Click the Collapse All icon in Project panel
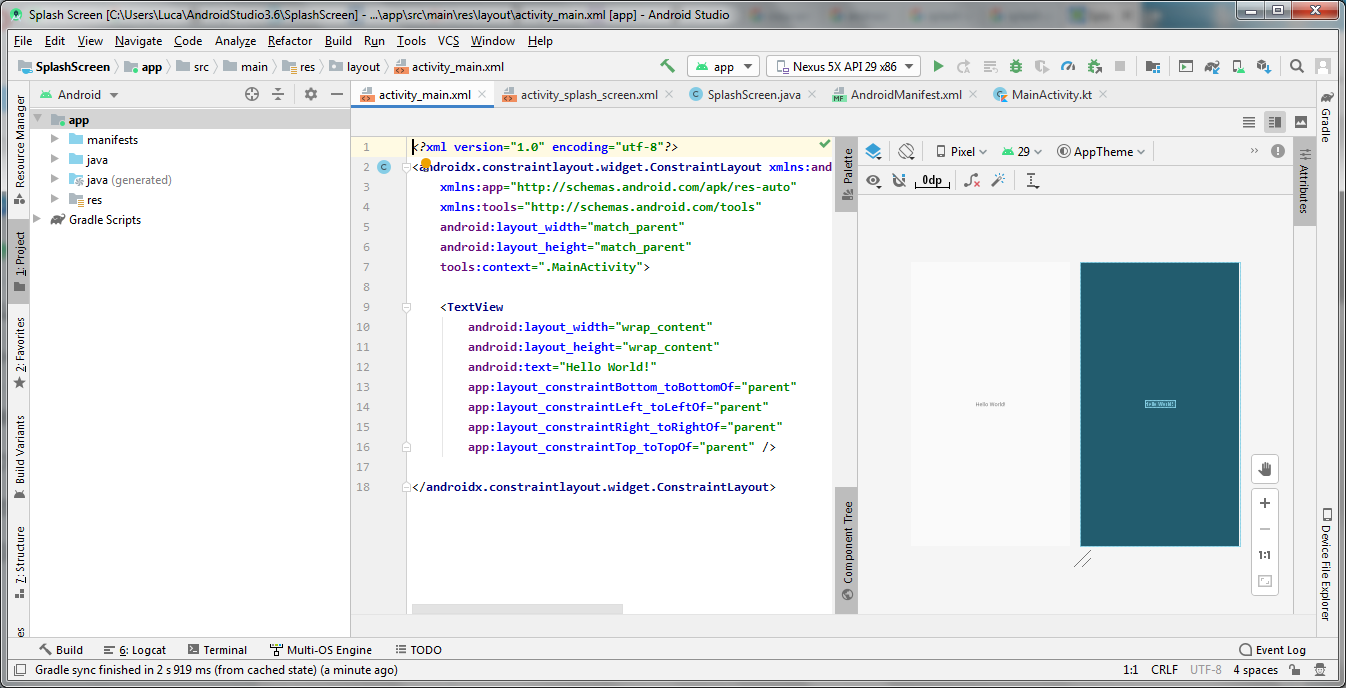The image size is (1346, 688). (278, 94)
